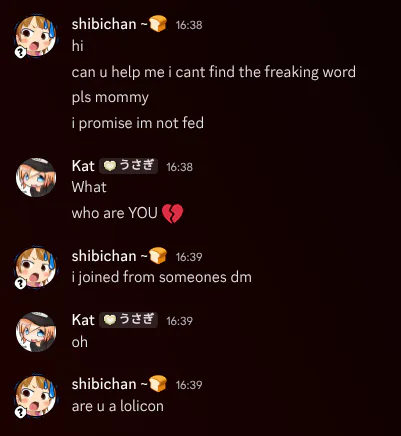
Task: Open the うさぎ server tag above "What"
Action: [x=128, y=166]
